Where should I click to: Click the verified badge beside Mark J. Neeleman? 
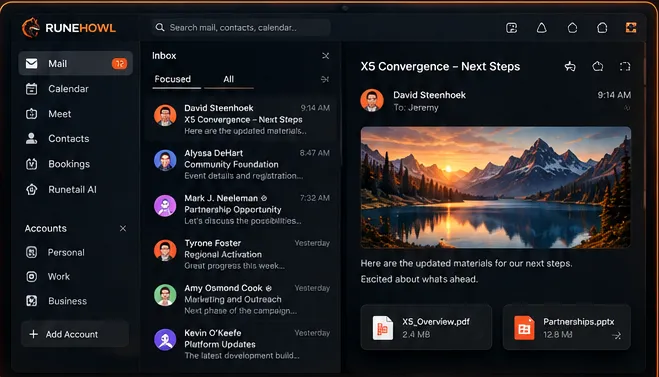pos(264,198)
